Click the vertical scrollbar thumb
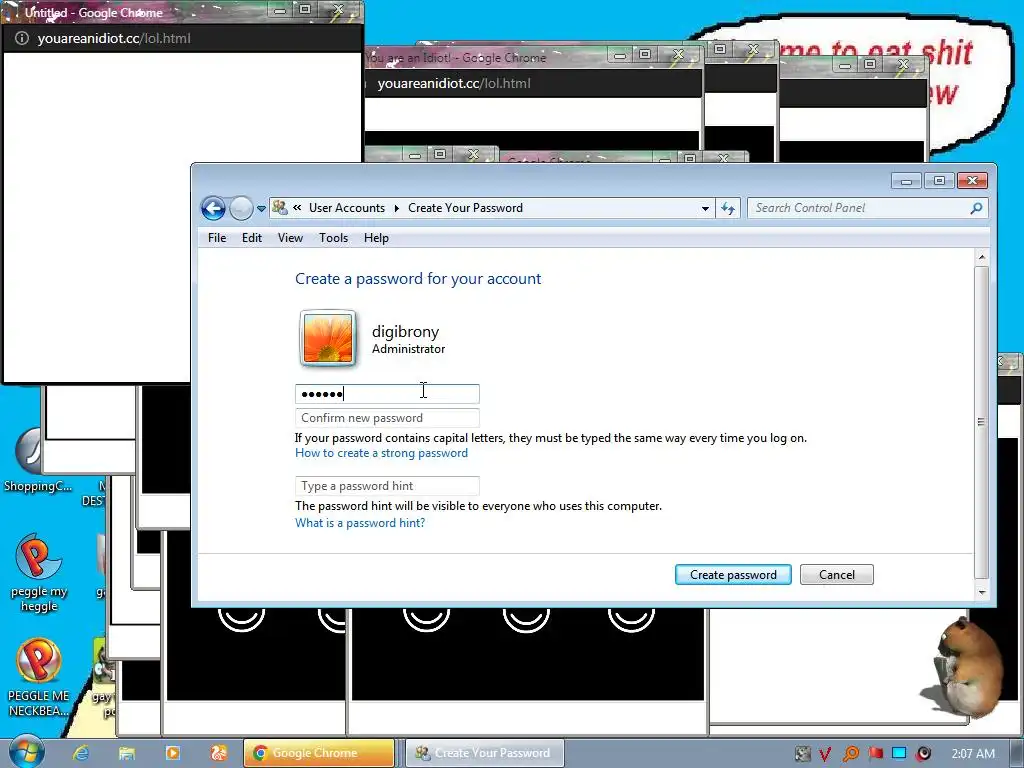 (x=982, y=422)
